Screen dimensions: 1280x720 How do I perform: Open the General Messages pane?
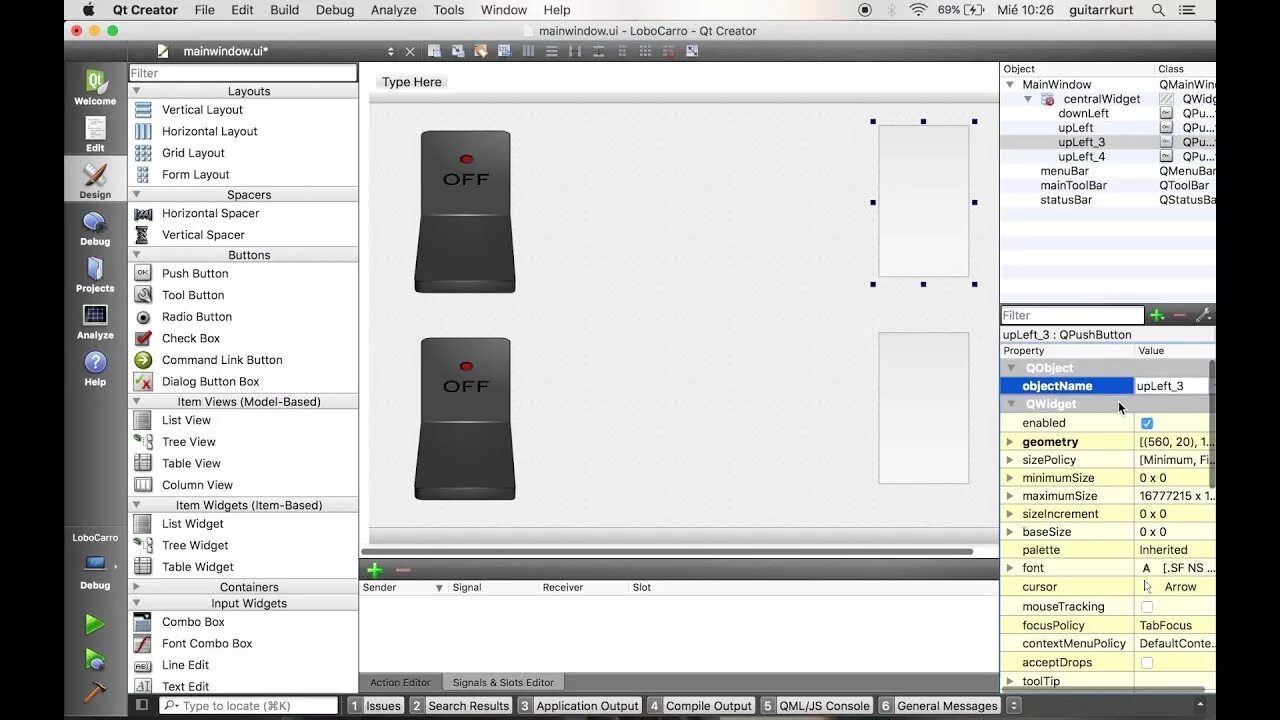940,706
